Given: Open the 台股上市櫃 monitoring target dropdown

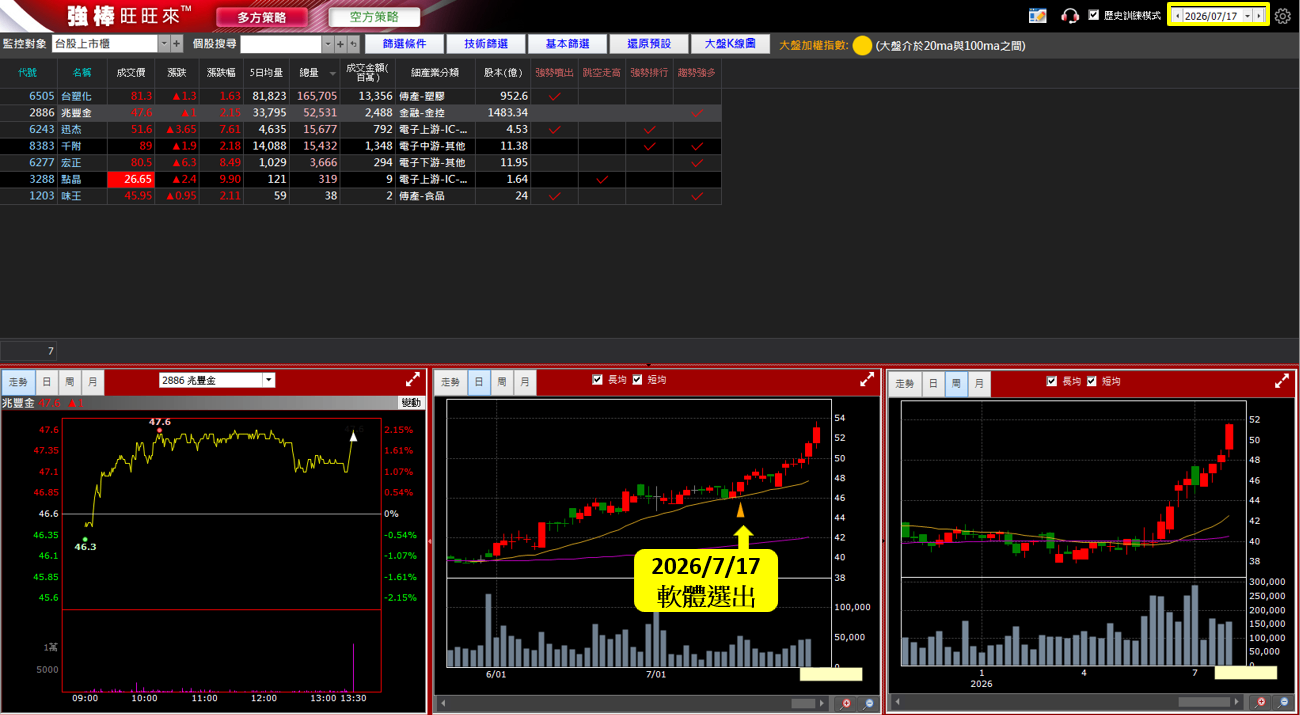Looking at the screenshot, I should point(164,44).
